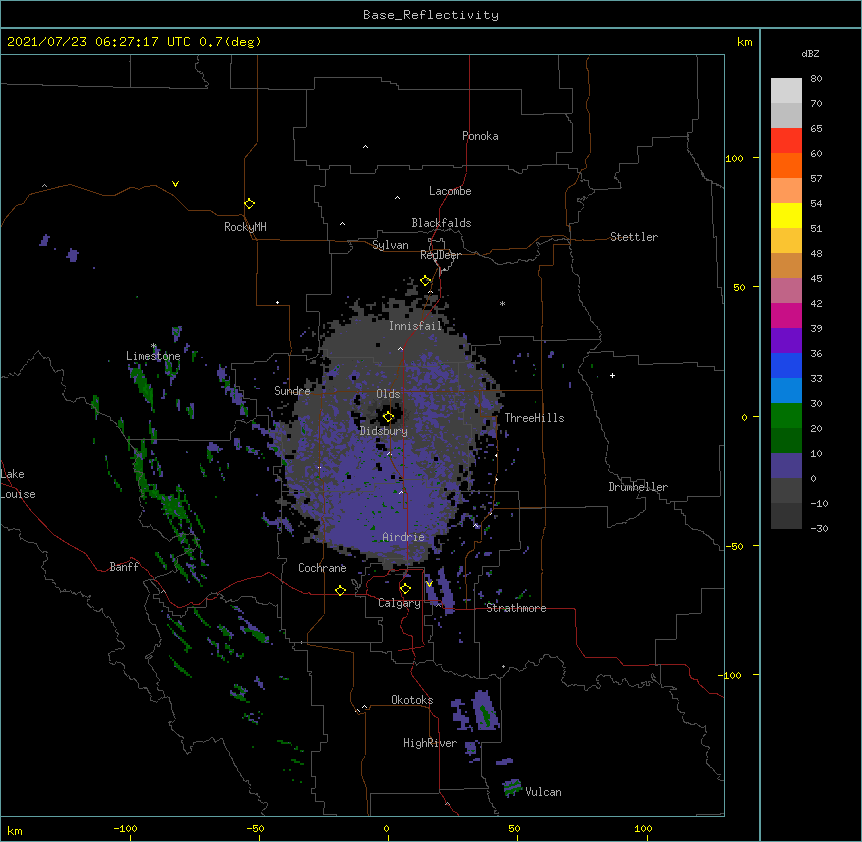
Task: Click the purple echo cell east of Okotoks
Action: click(484, 711)
